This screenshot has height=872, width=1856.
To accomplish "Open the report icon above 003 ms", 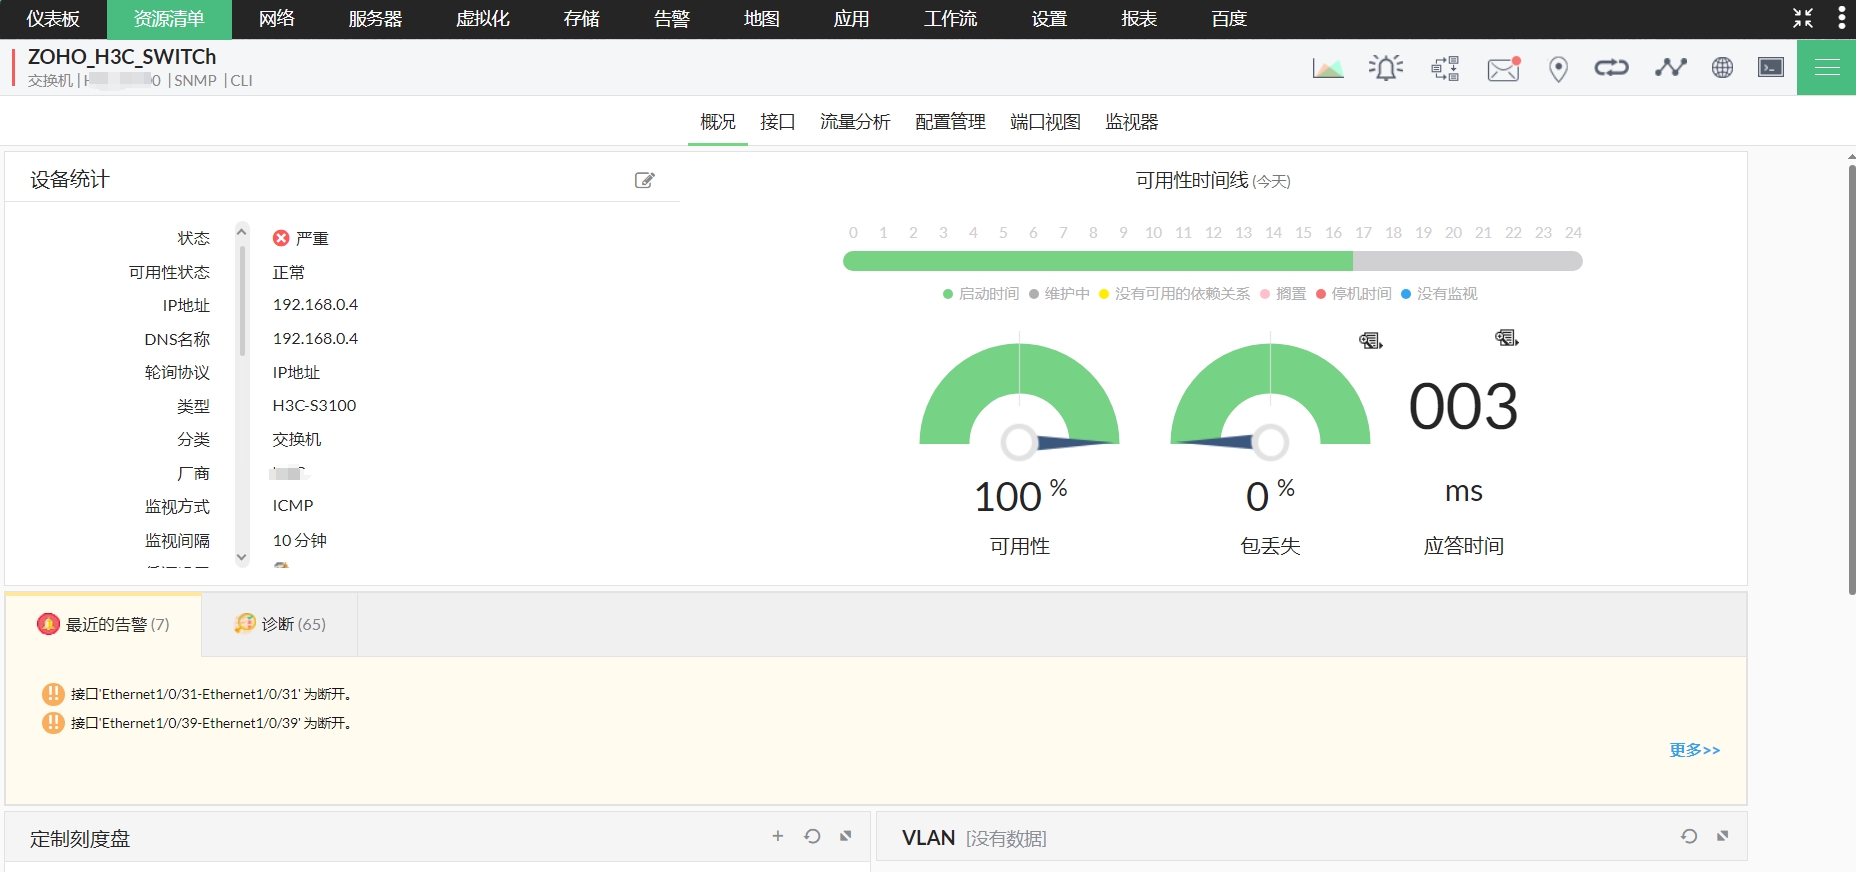I will pos(1507,338).
